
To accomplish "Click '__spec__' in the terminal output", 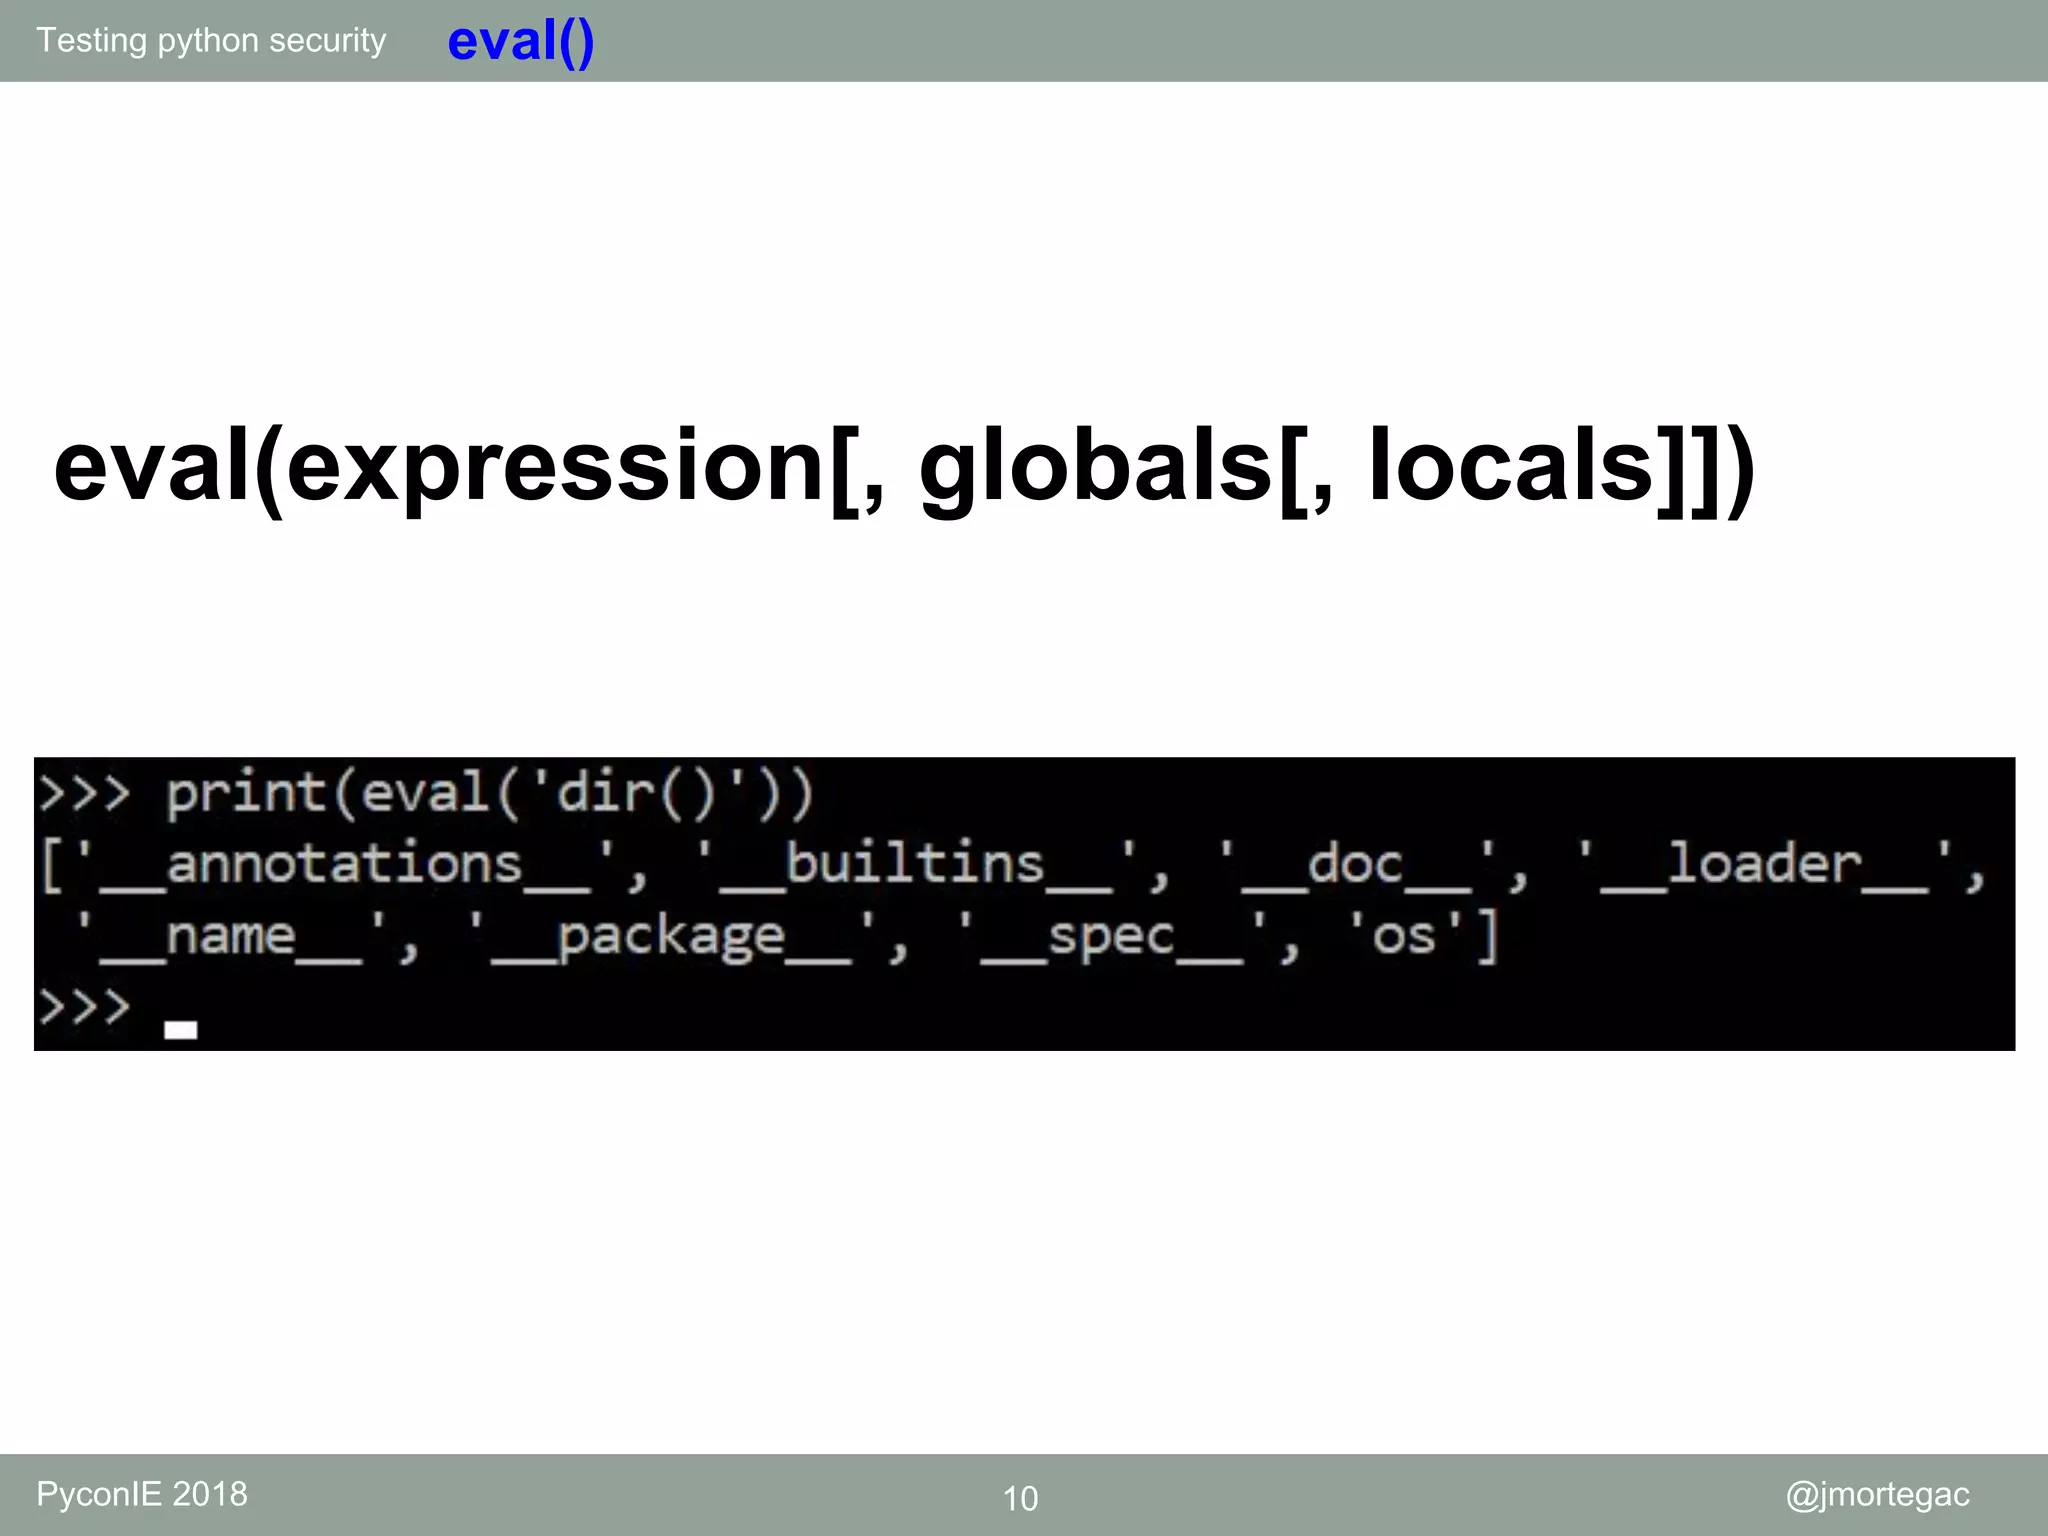I will click(1112, 938).
